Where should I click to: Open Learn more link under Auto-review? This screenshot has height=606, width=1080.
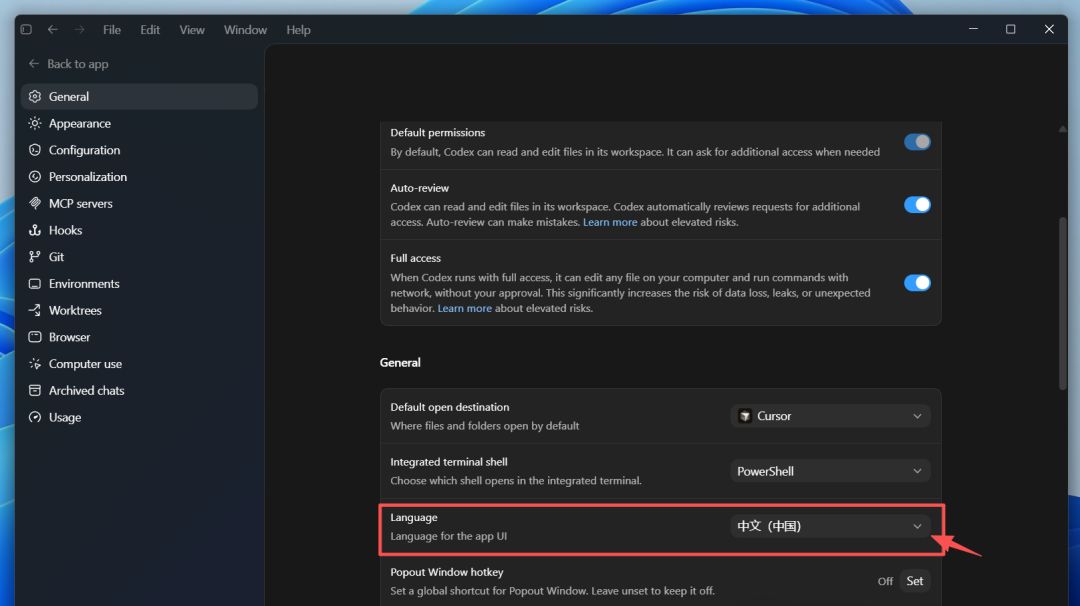[x=610, y=222]
